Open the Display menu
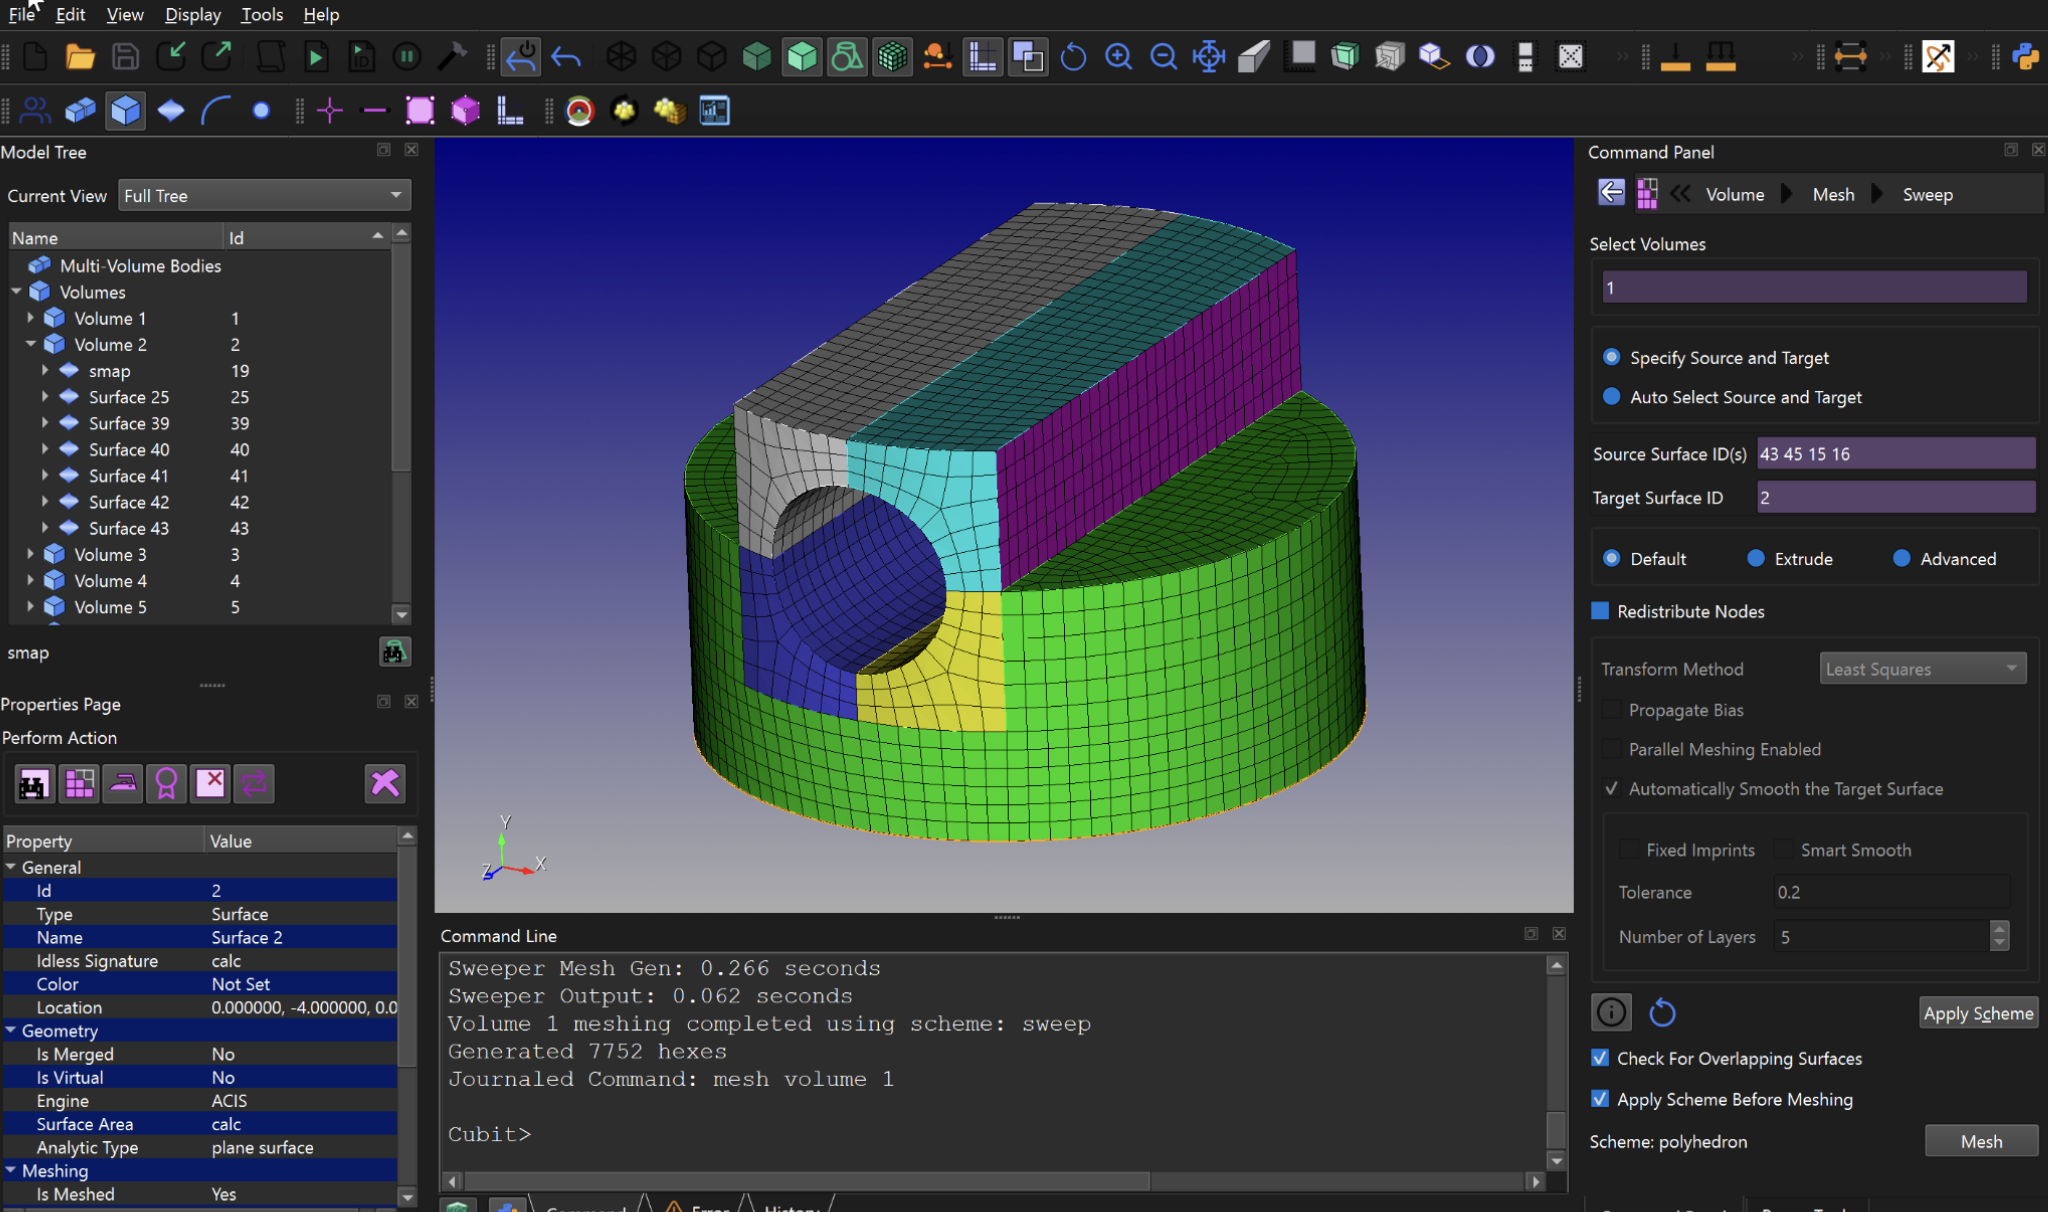Screen dimensions: 2048x1212 (192, 14)
